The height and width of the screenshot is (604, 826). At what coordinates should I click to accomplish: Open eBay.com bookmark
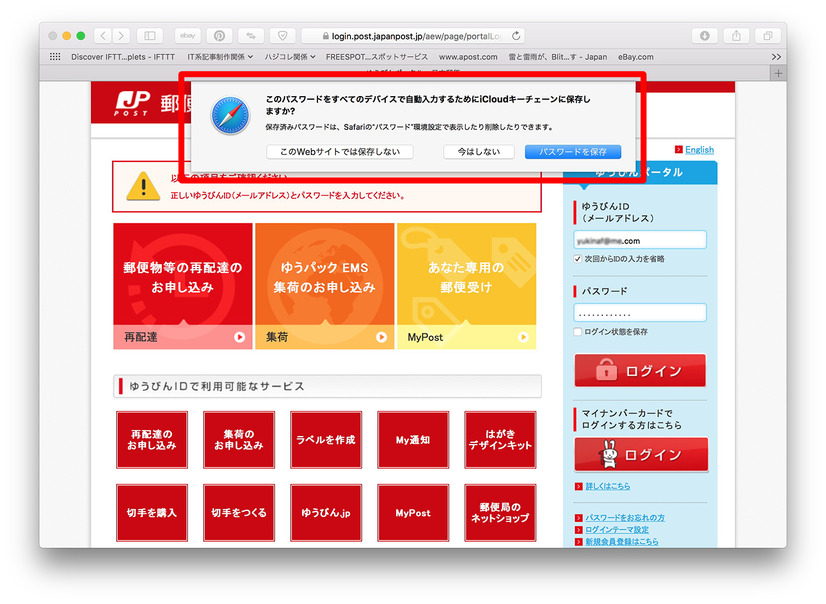point(635,57)
